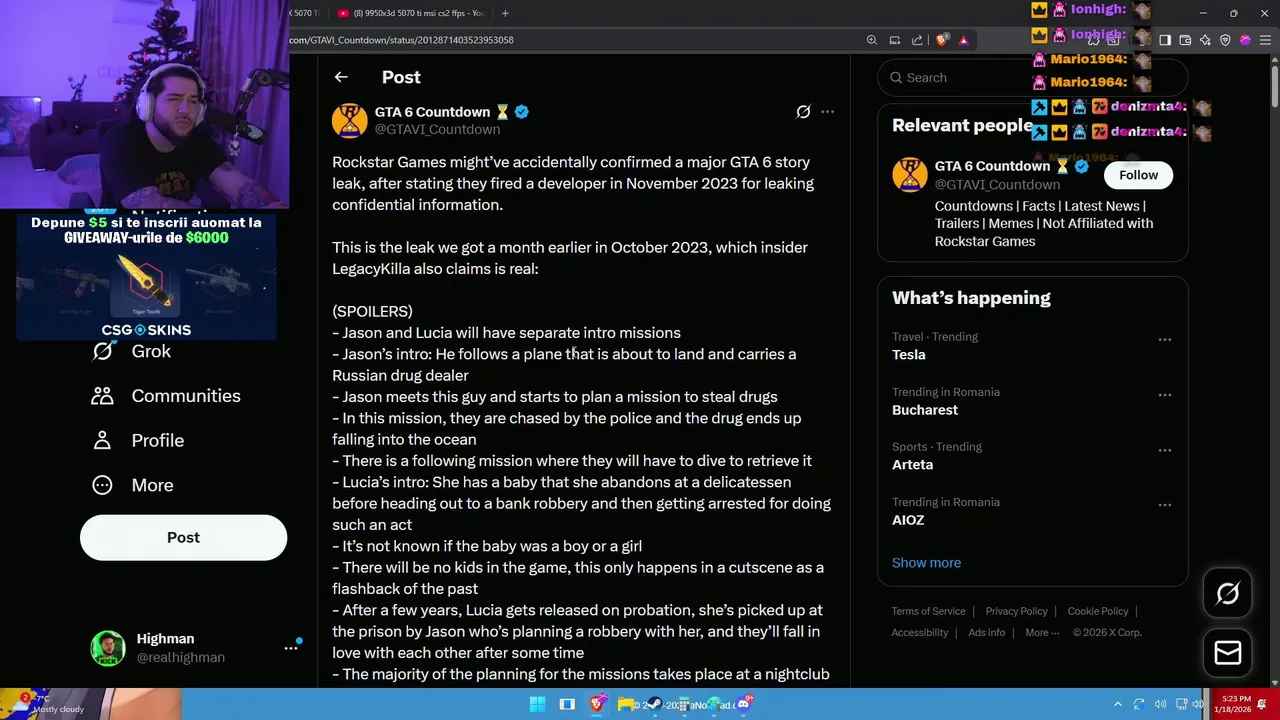Click the CSG-SKINS giveaway banner
Viewport: 1280px width, 720px height.
pyautogui.click(x=146, y=278)
